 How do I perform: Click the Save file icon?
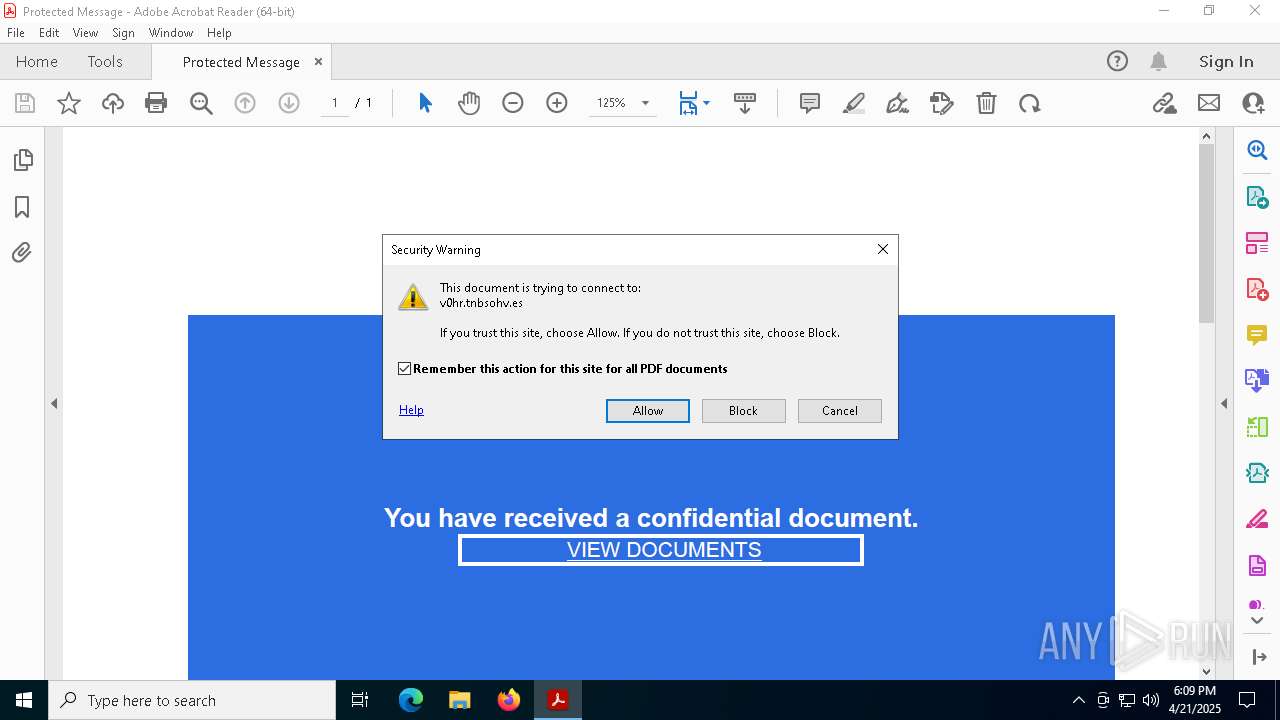click(25, 103)
